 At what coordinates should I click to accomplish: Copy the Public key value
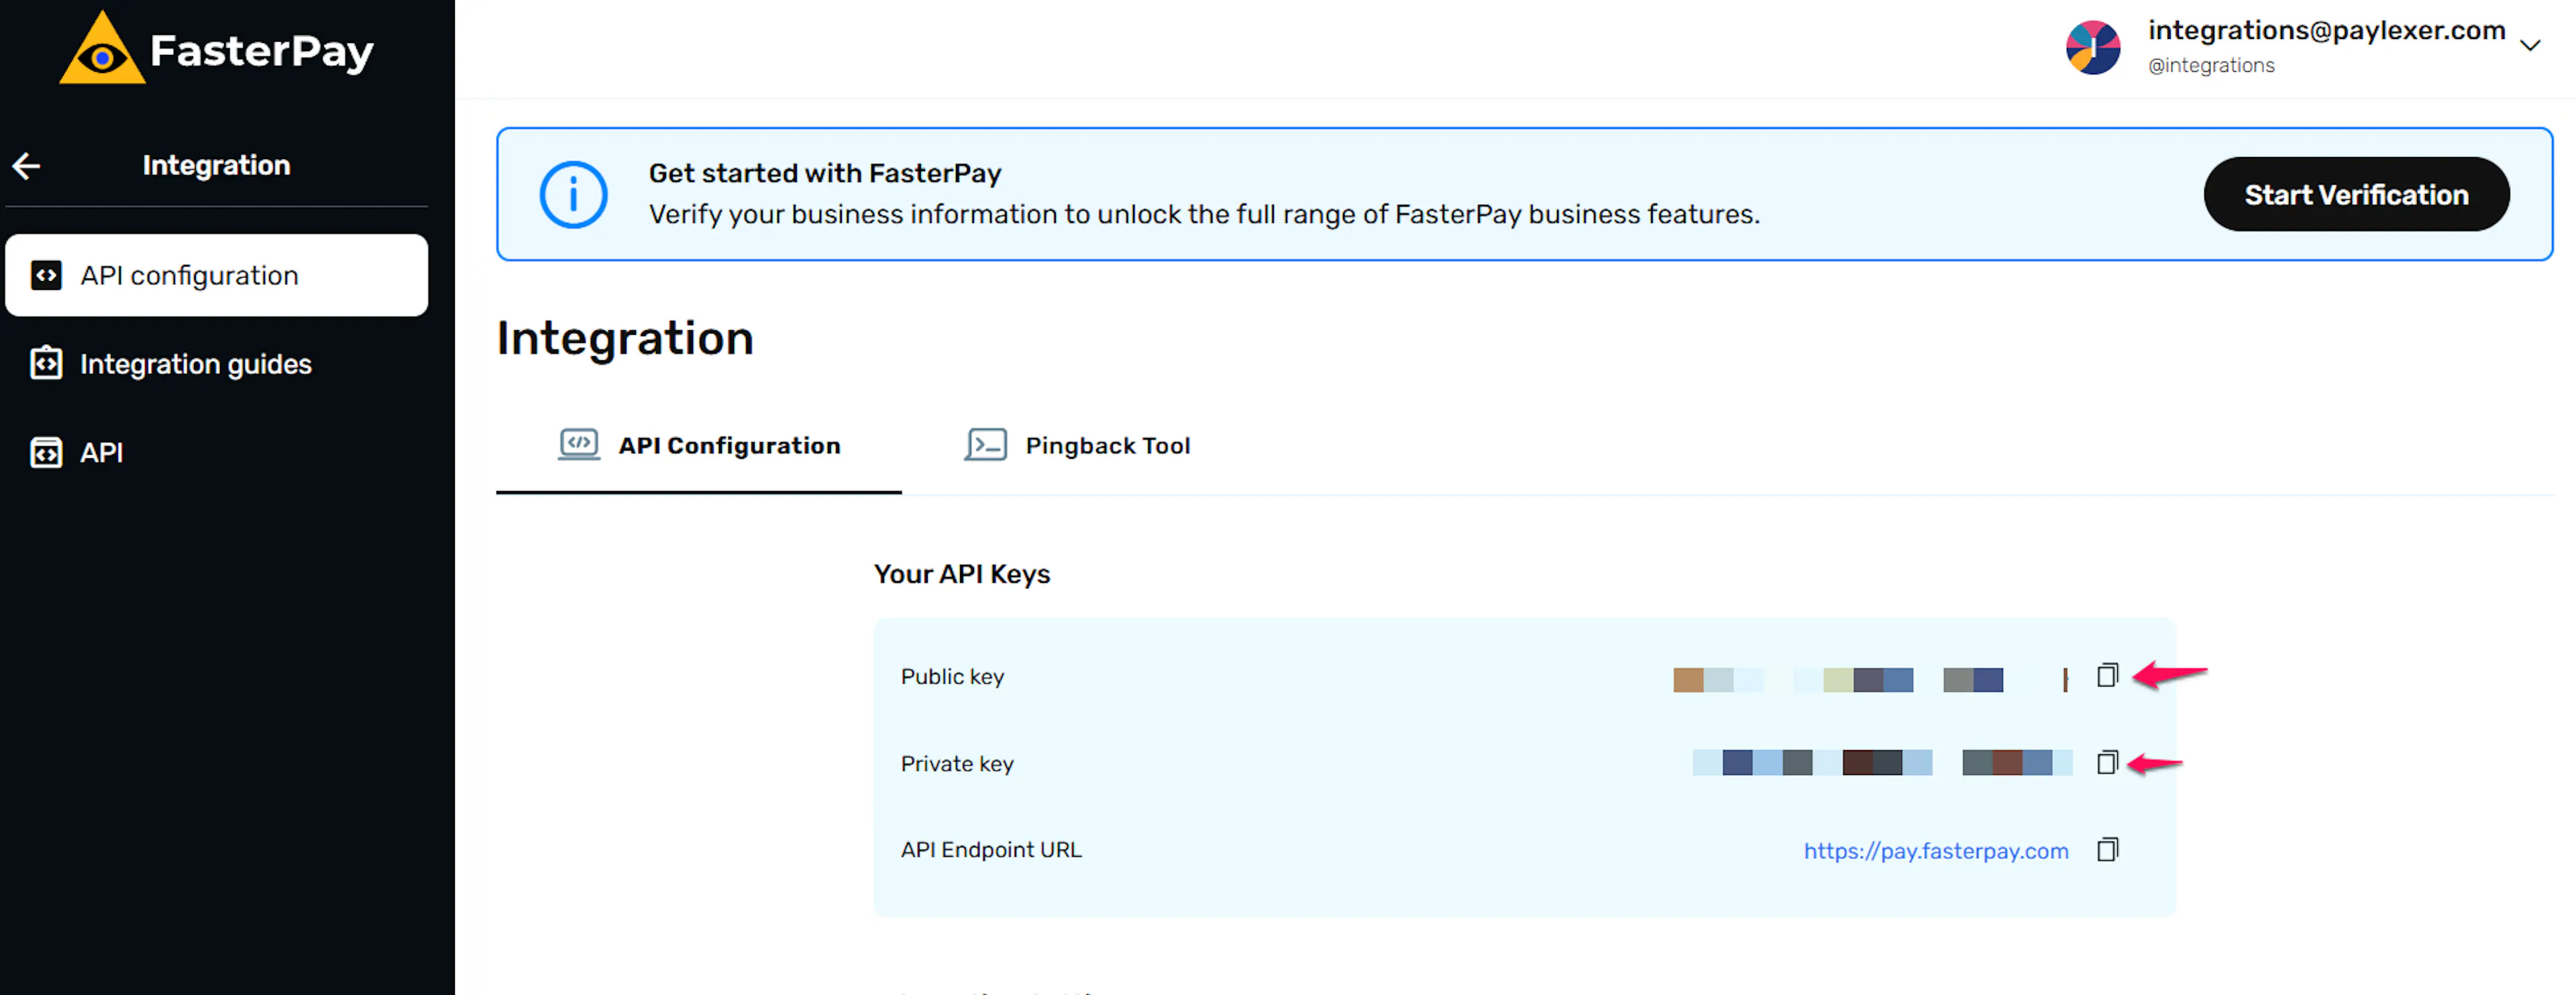(x=2107, y=676)
